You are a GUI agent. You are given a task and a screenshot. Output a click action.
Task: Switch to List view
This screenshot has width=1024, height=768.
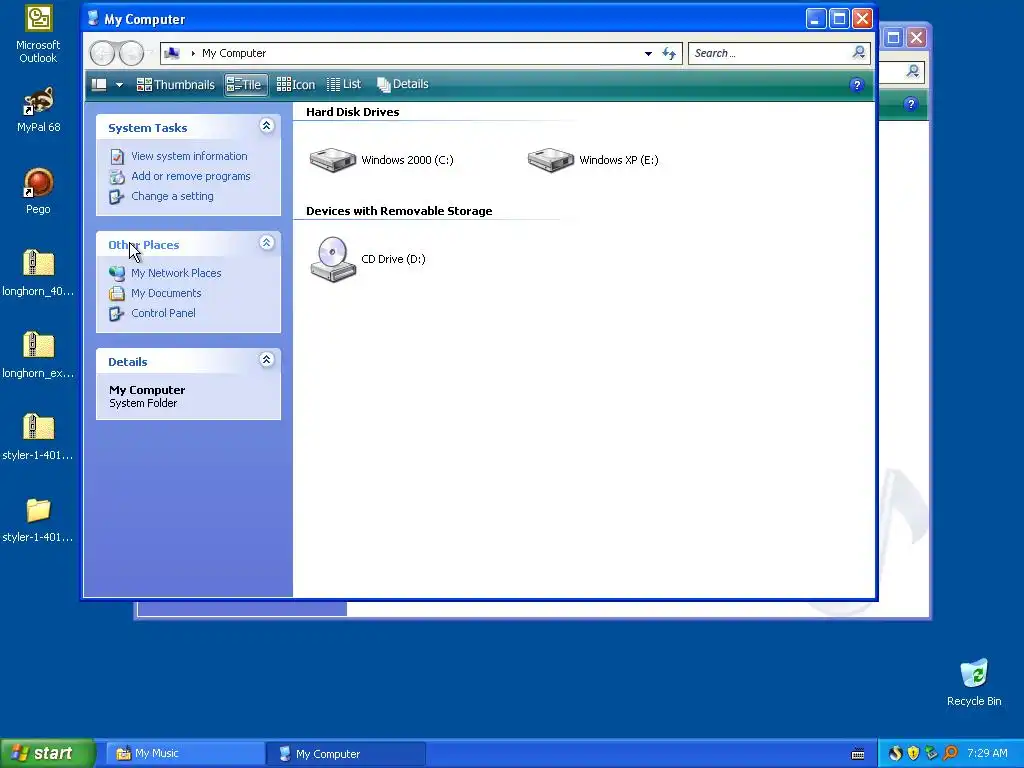point(344,84)
